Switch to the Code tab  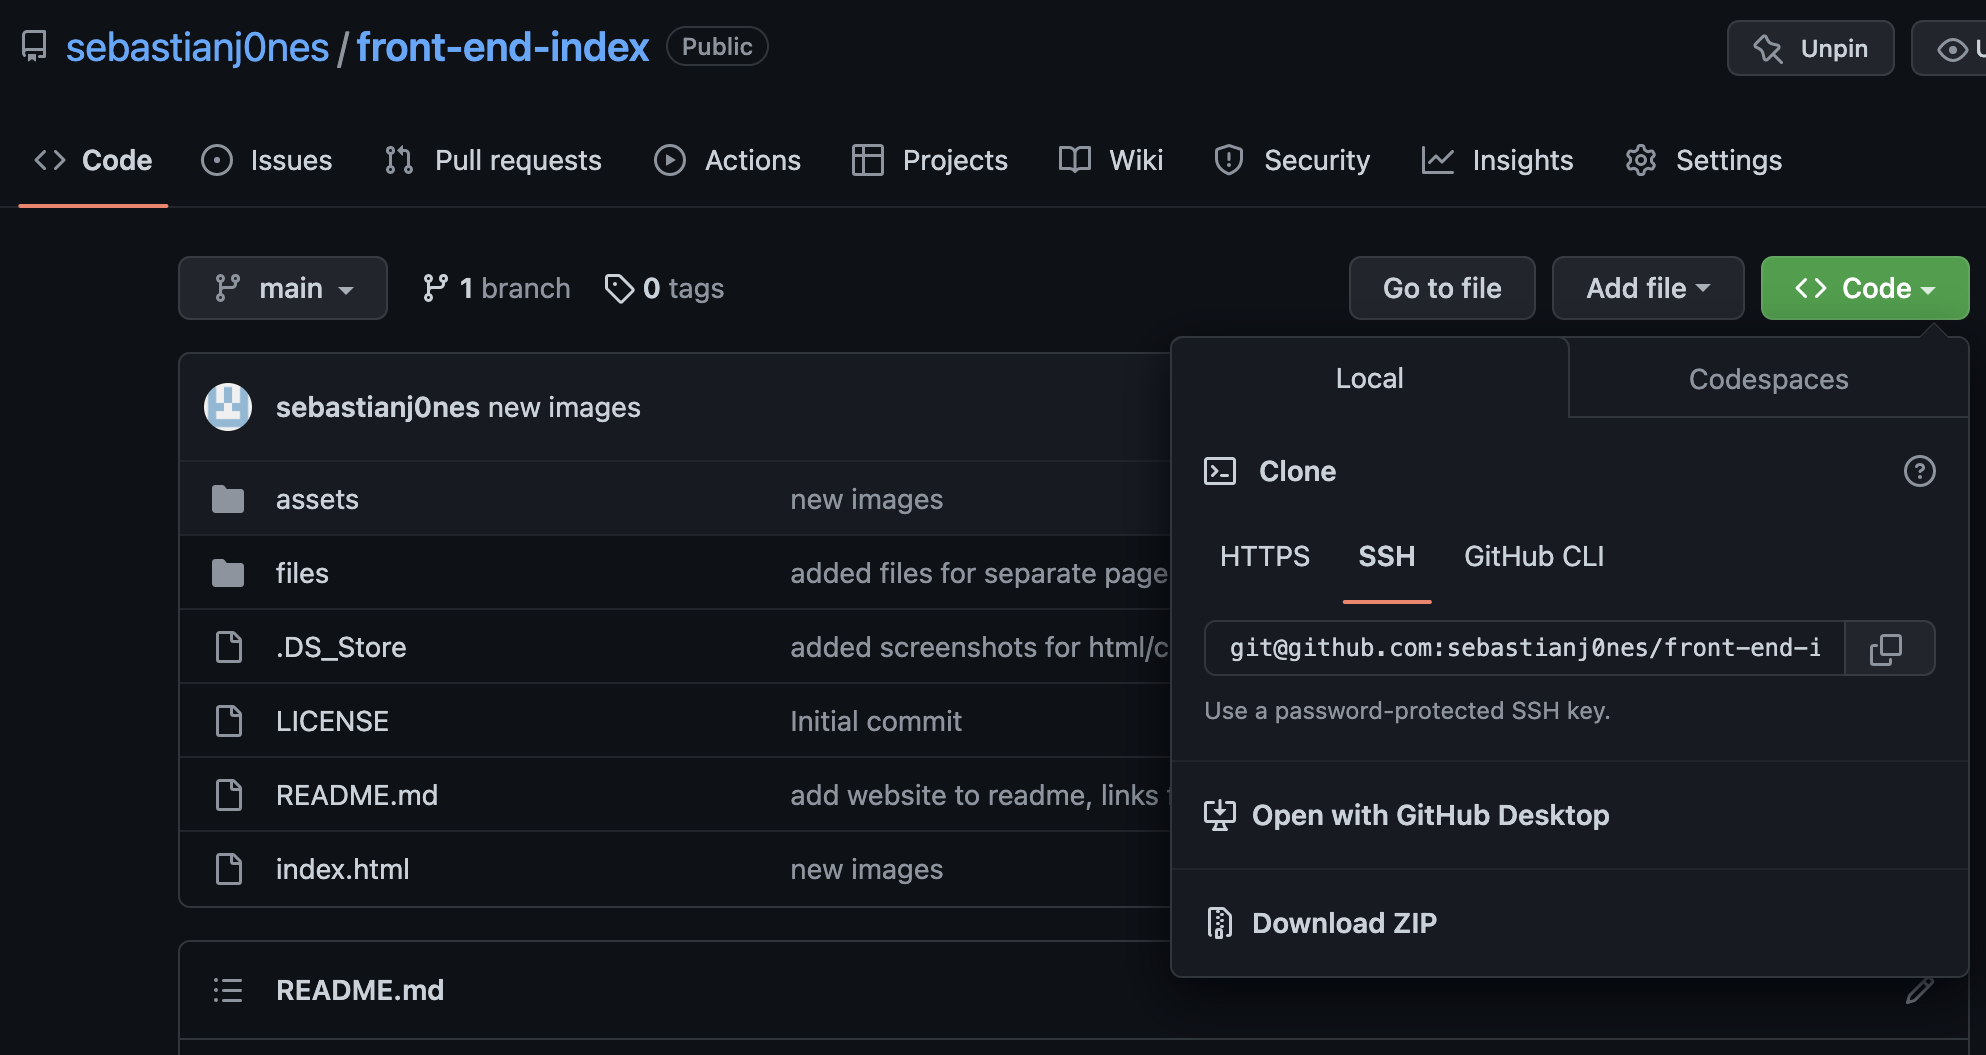[x=93, y=160]
